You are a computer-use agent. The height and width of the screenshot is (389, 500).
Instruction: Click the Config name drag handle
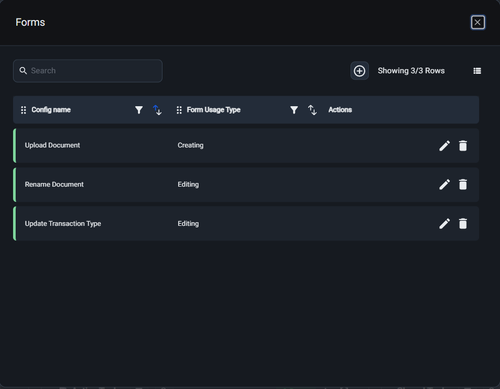pos(23,110)
